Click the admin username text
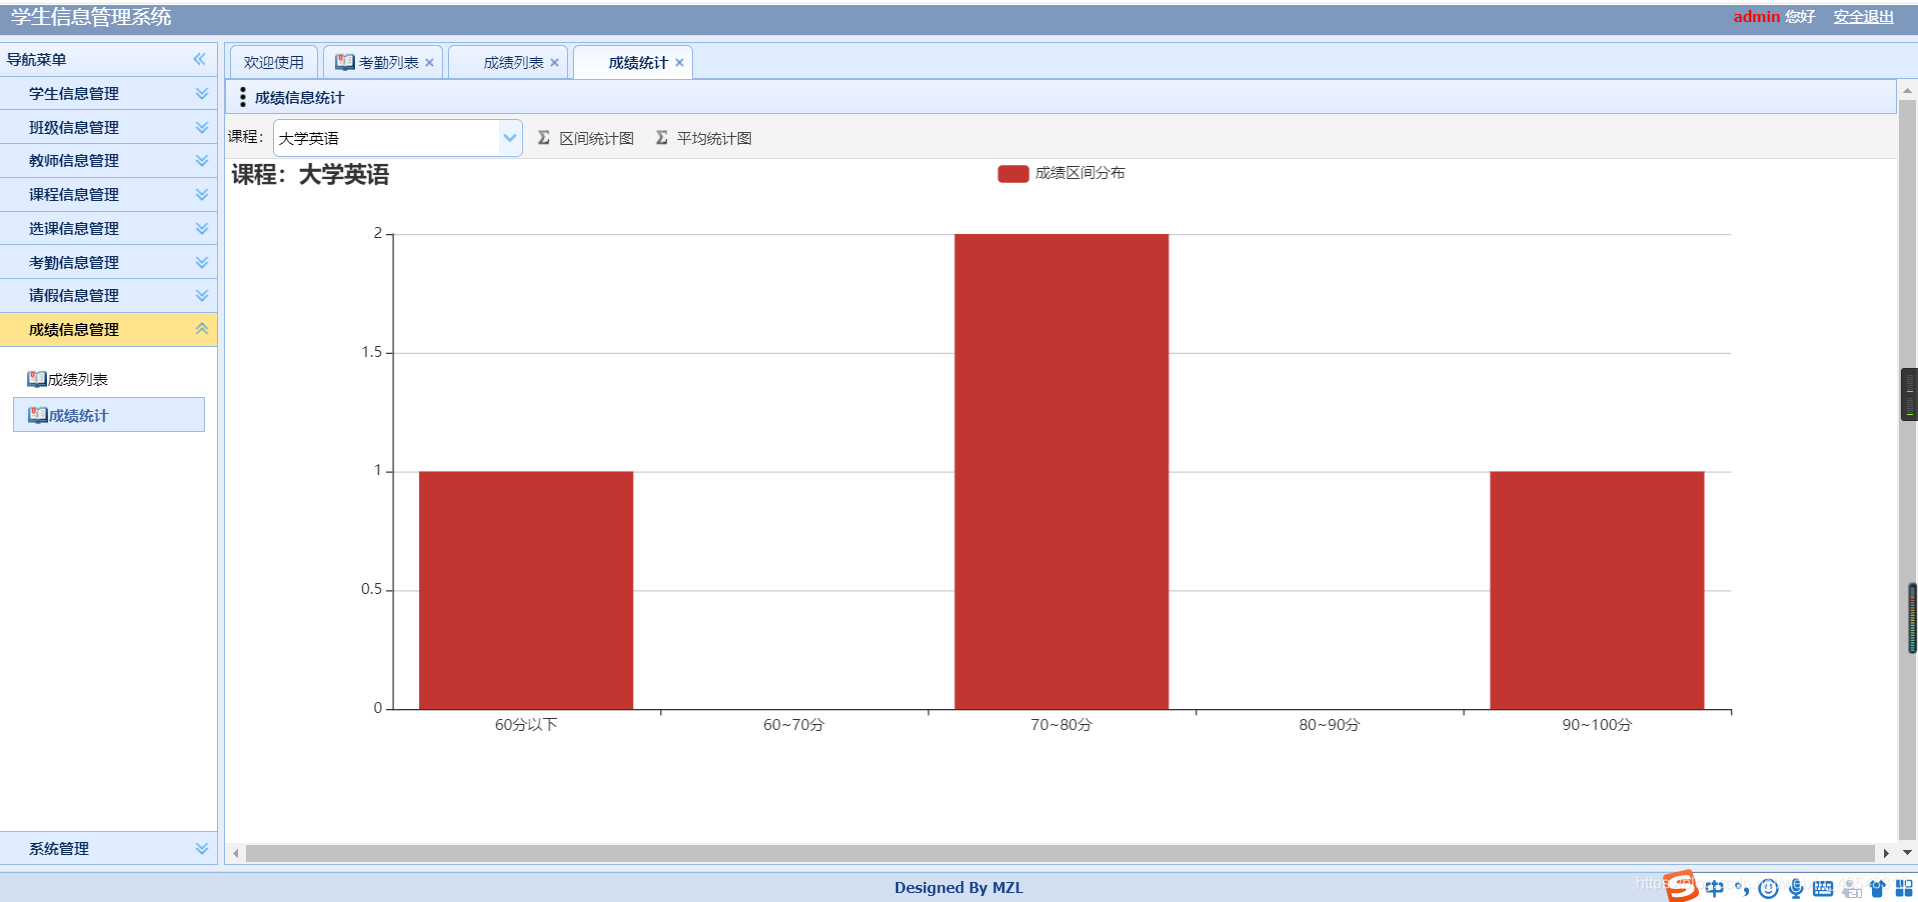Image resolution: width=1918 pixels, height=902 pixels. [1756, 17]
